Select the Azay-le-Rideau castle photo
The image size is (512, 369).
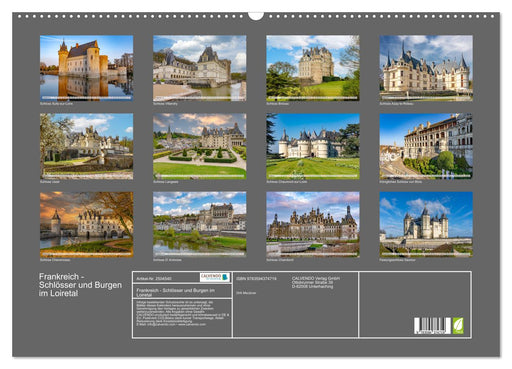(426, 68)
